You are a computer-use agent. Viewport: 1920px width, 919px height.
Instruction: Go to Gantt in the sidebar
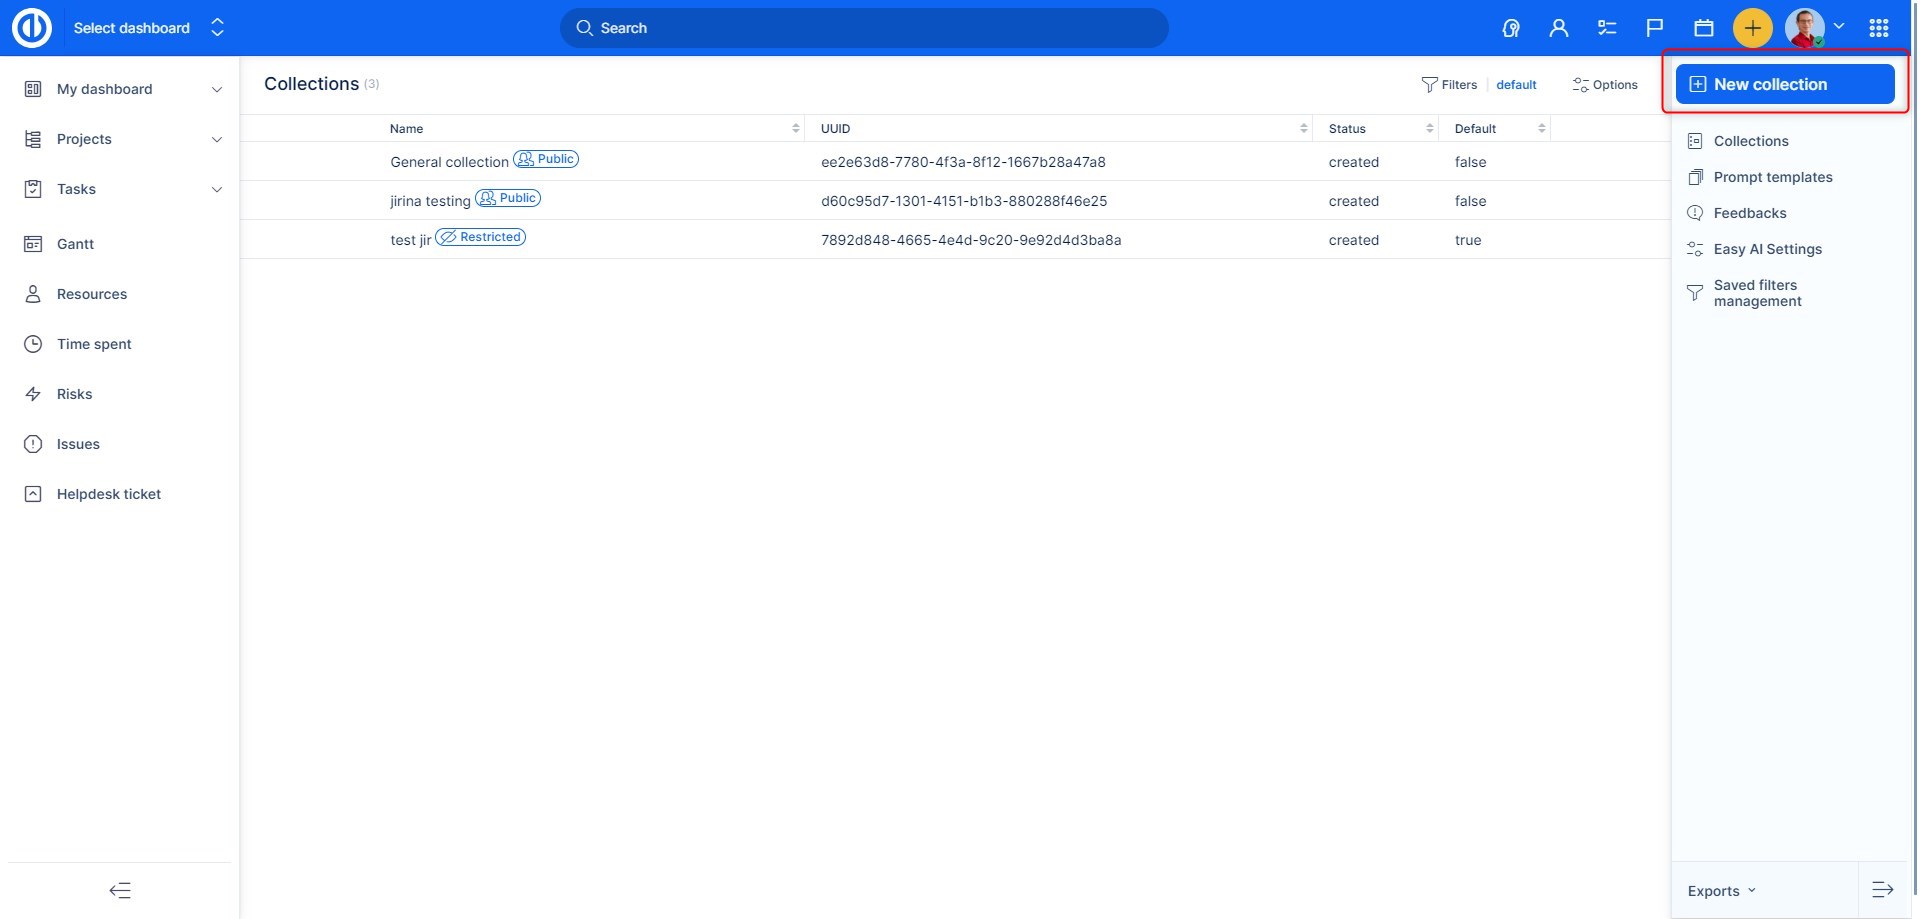point(75,244)
